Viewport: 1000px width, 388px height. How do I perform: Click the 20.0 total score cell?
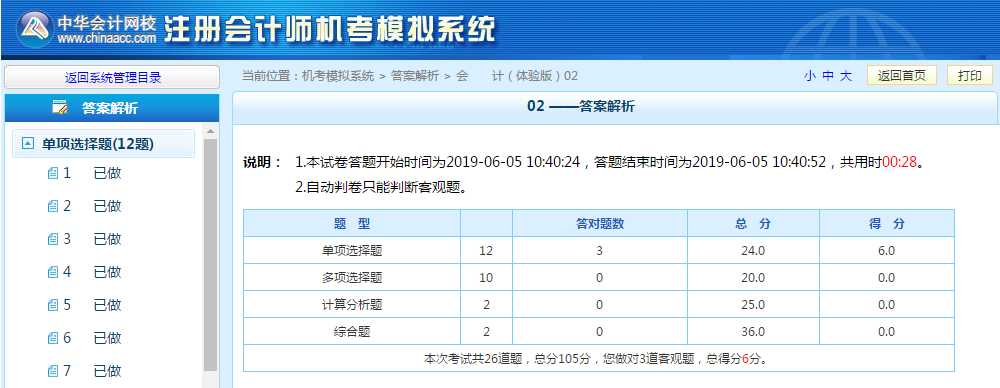pyautogui.click(x=753, y=278)
